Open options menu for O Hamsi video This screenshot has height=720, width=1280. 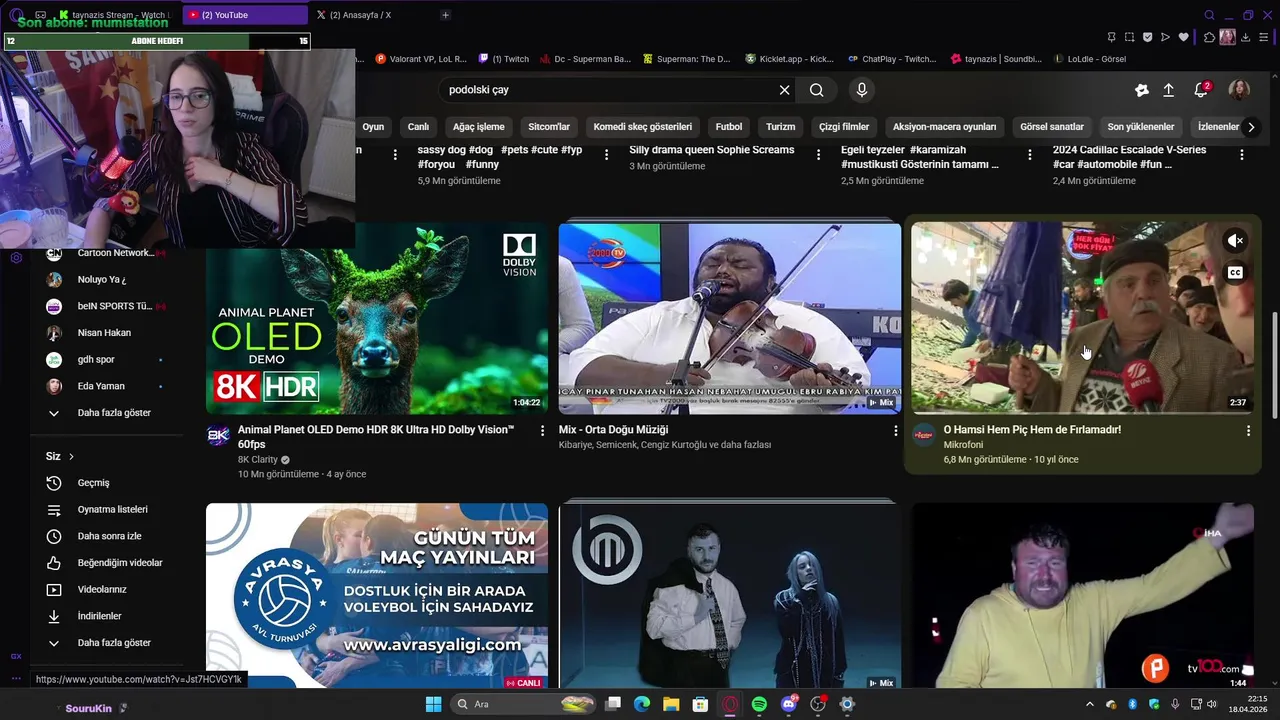(x=1248, y=431)
